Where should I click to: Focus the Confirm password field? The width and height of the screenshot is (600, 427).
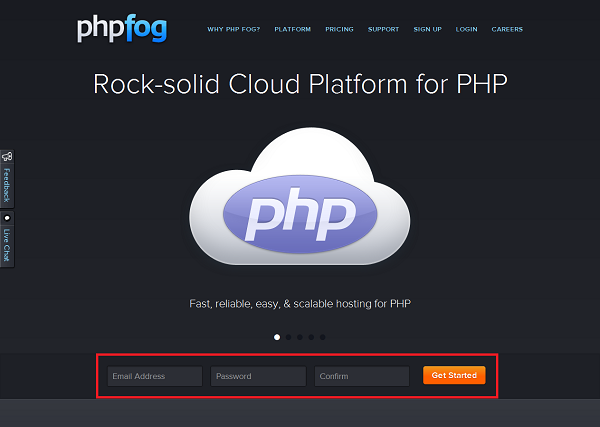362,376
